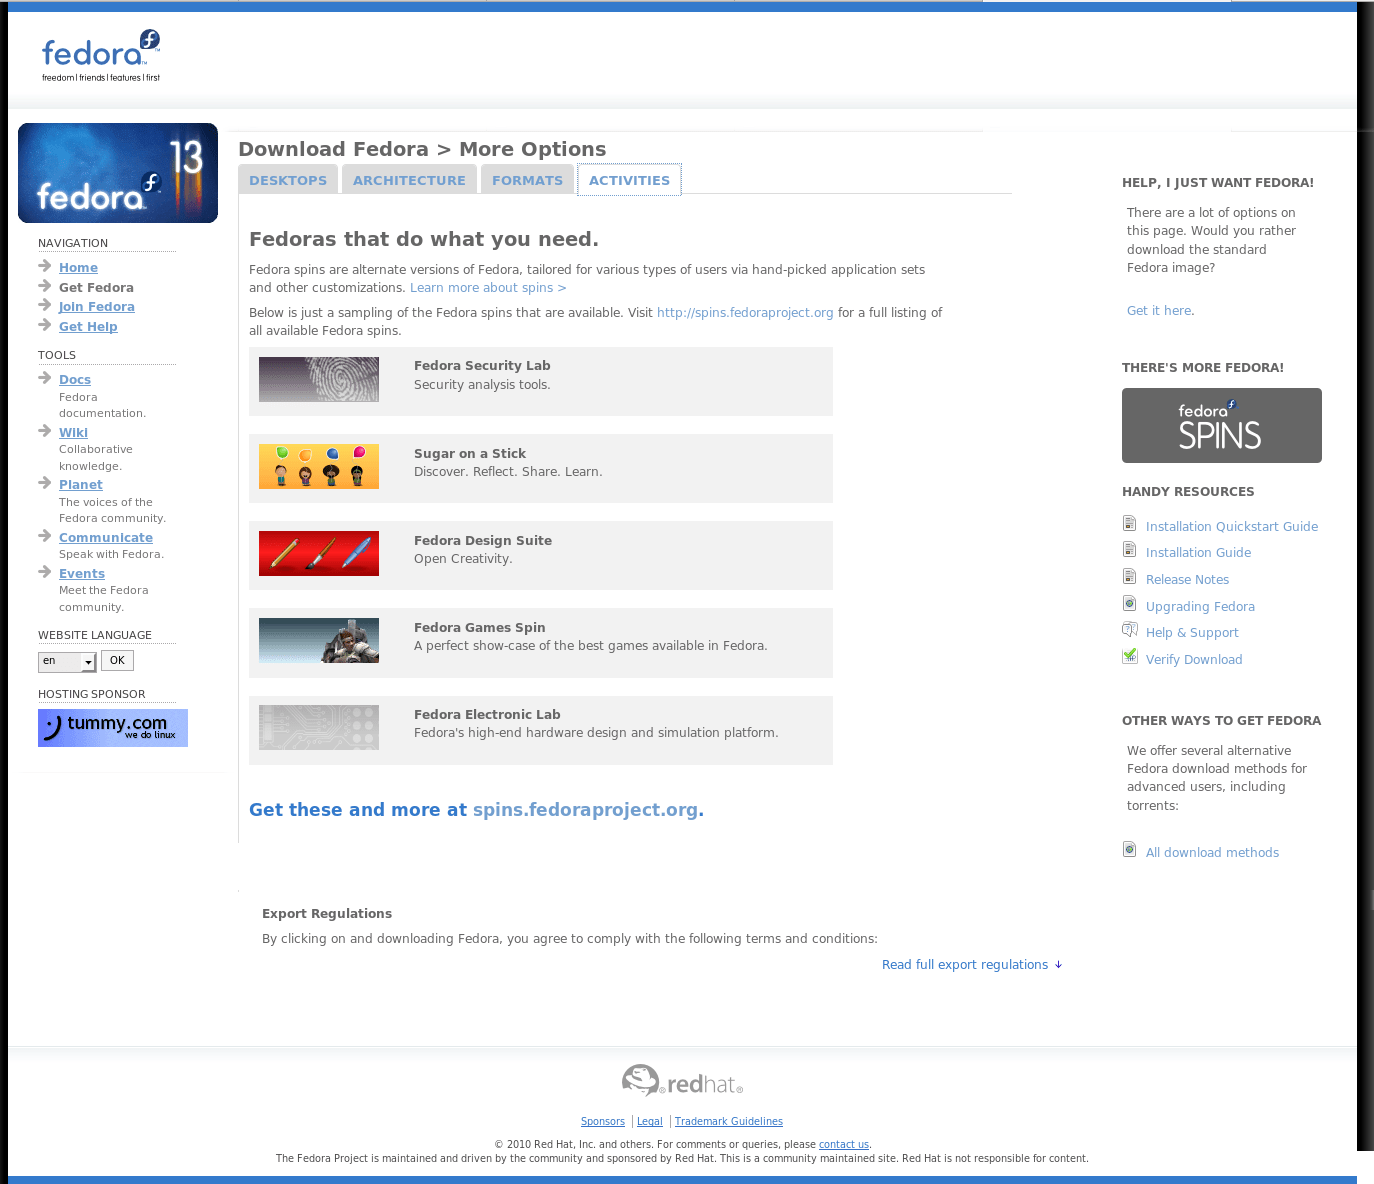Go to Home in navigation

click(78, 268)
